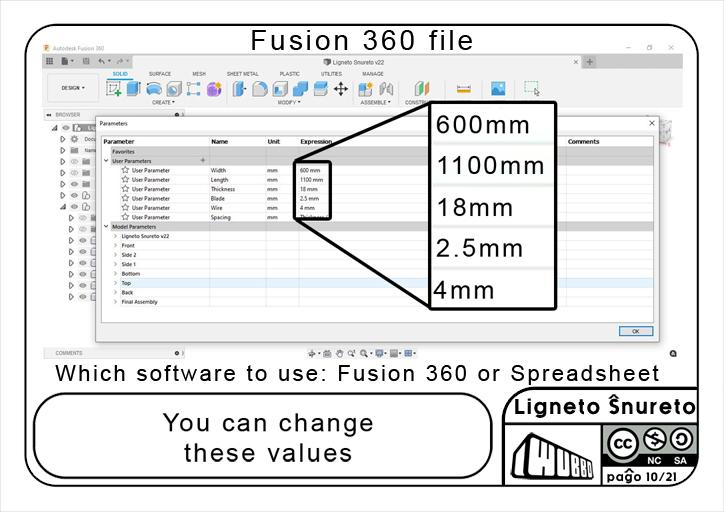Switch to the Plastic tab

coord(290,74)
